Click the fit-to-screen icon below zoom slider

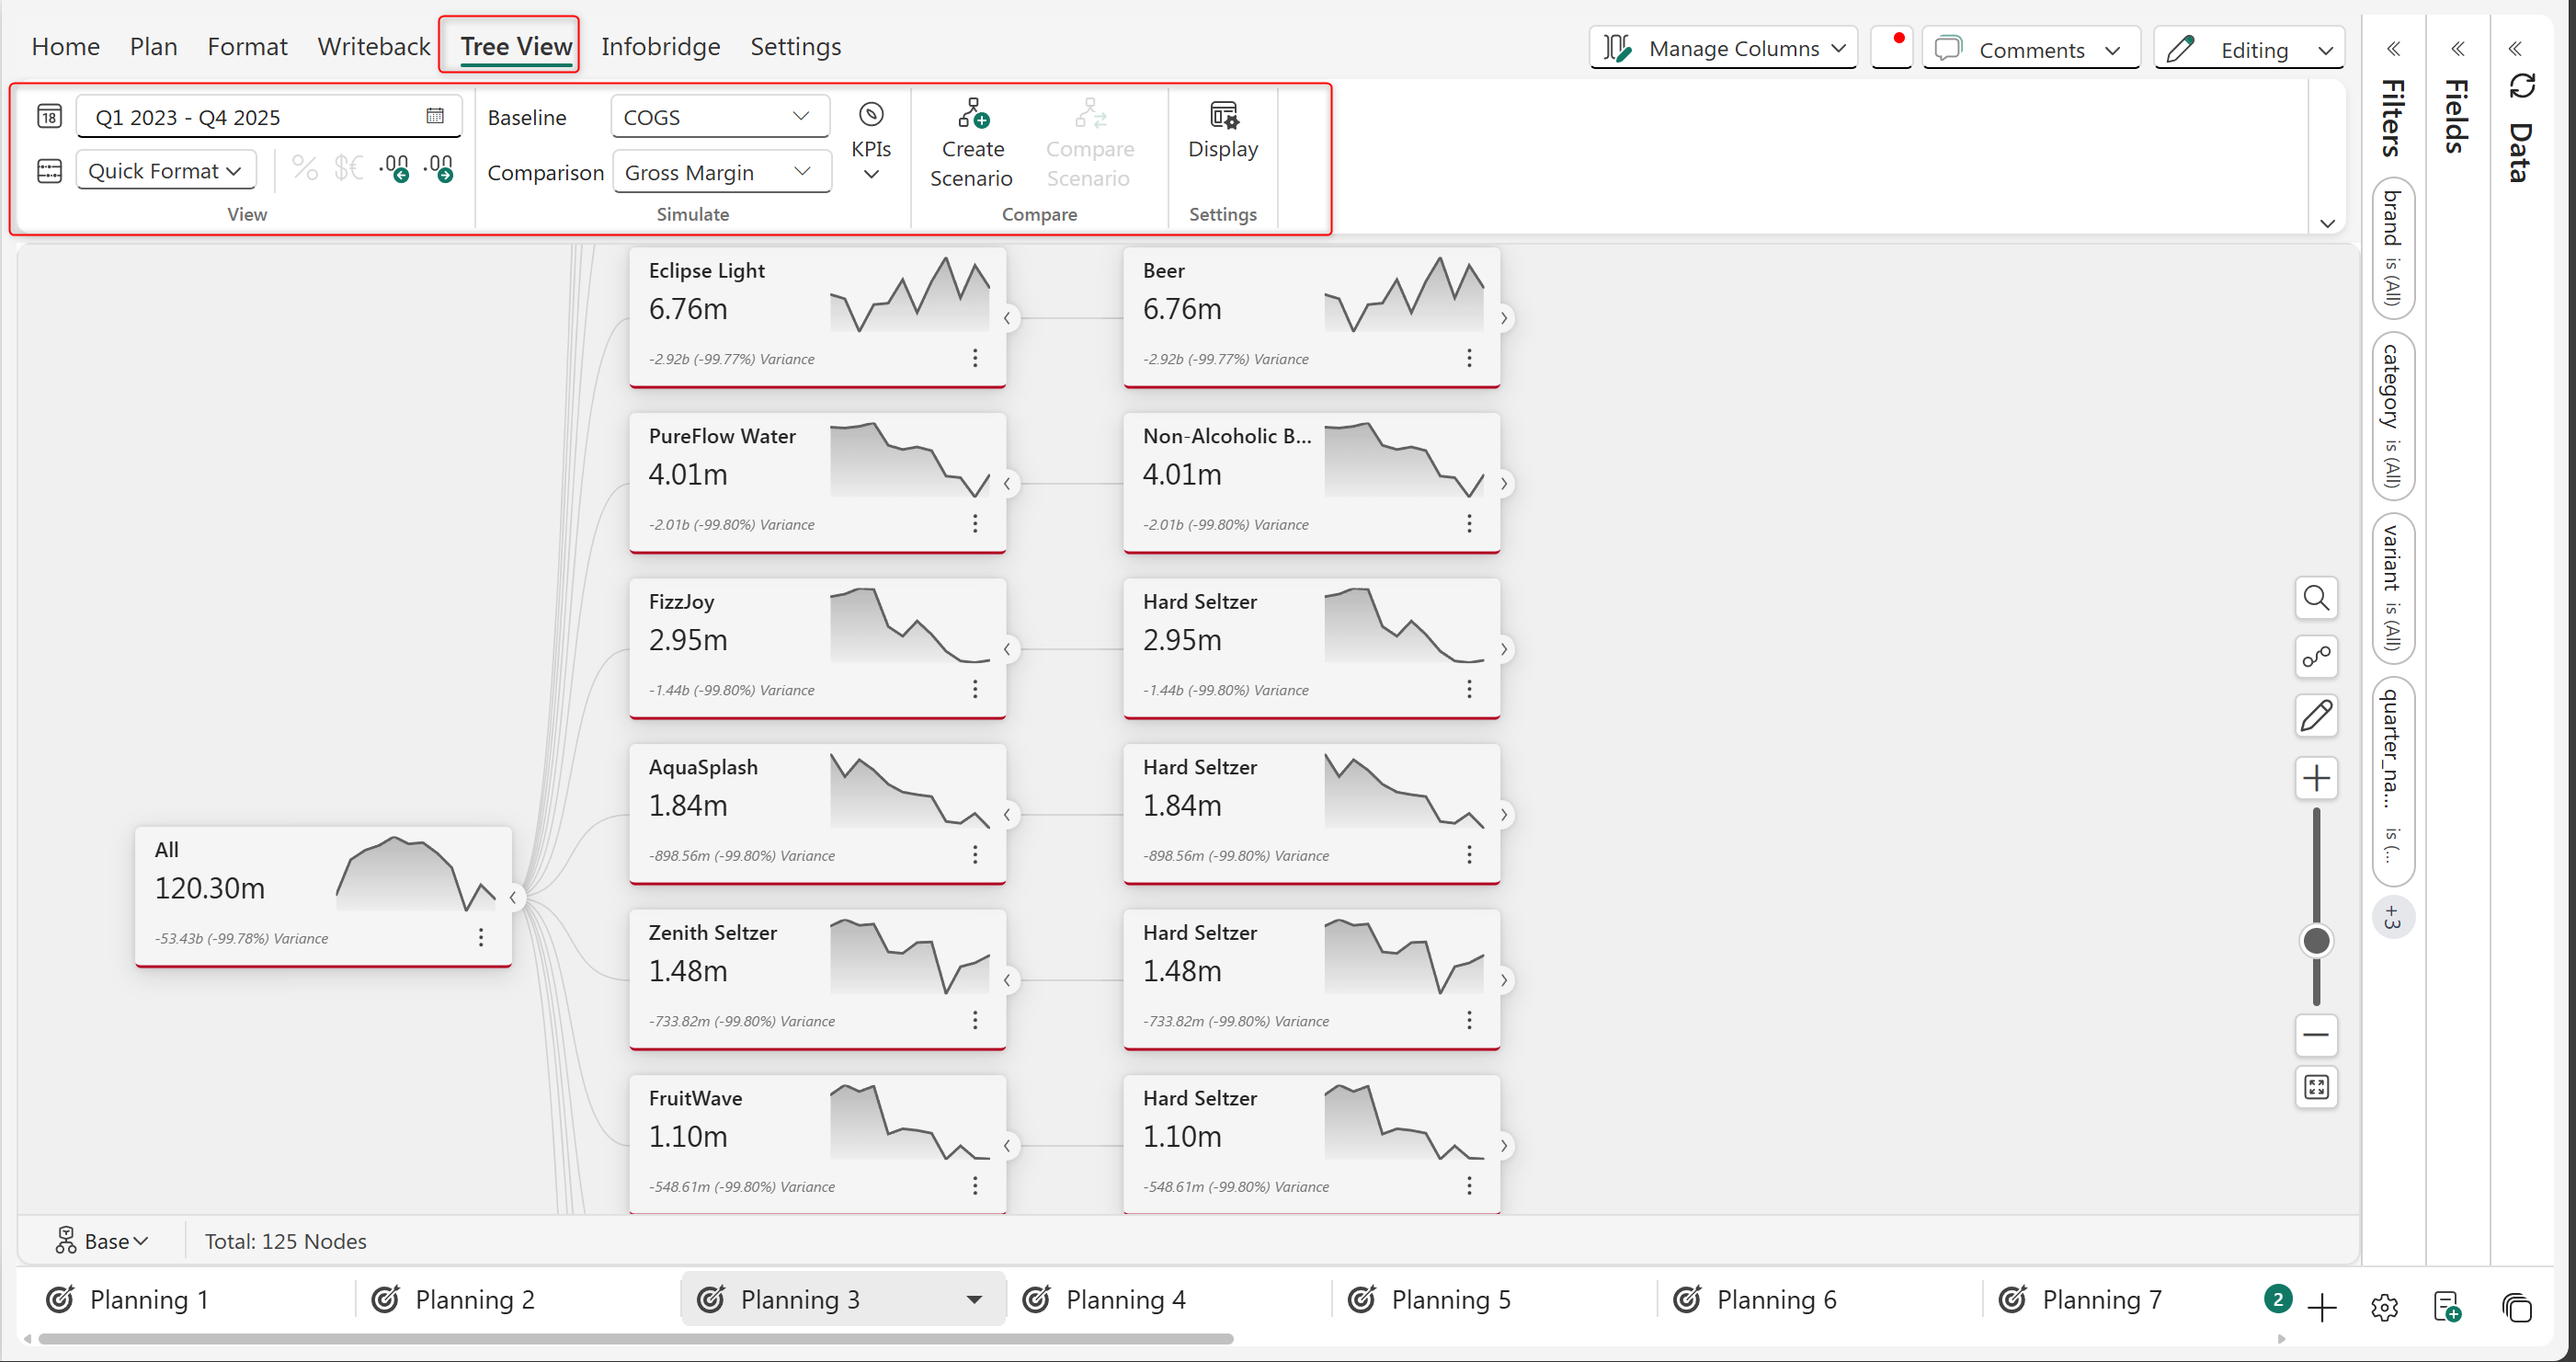point(2315,1087)
